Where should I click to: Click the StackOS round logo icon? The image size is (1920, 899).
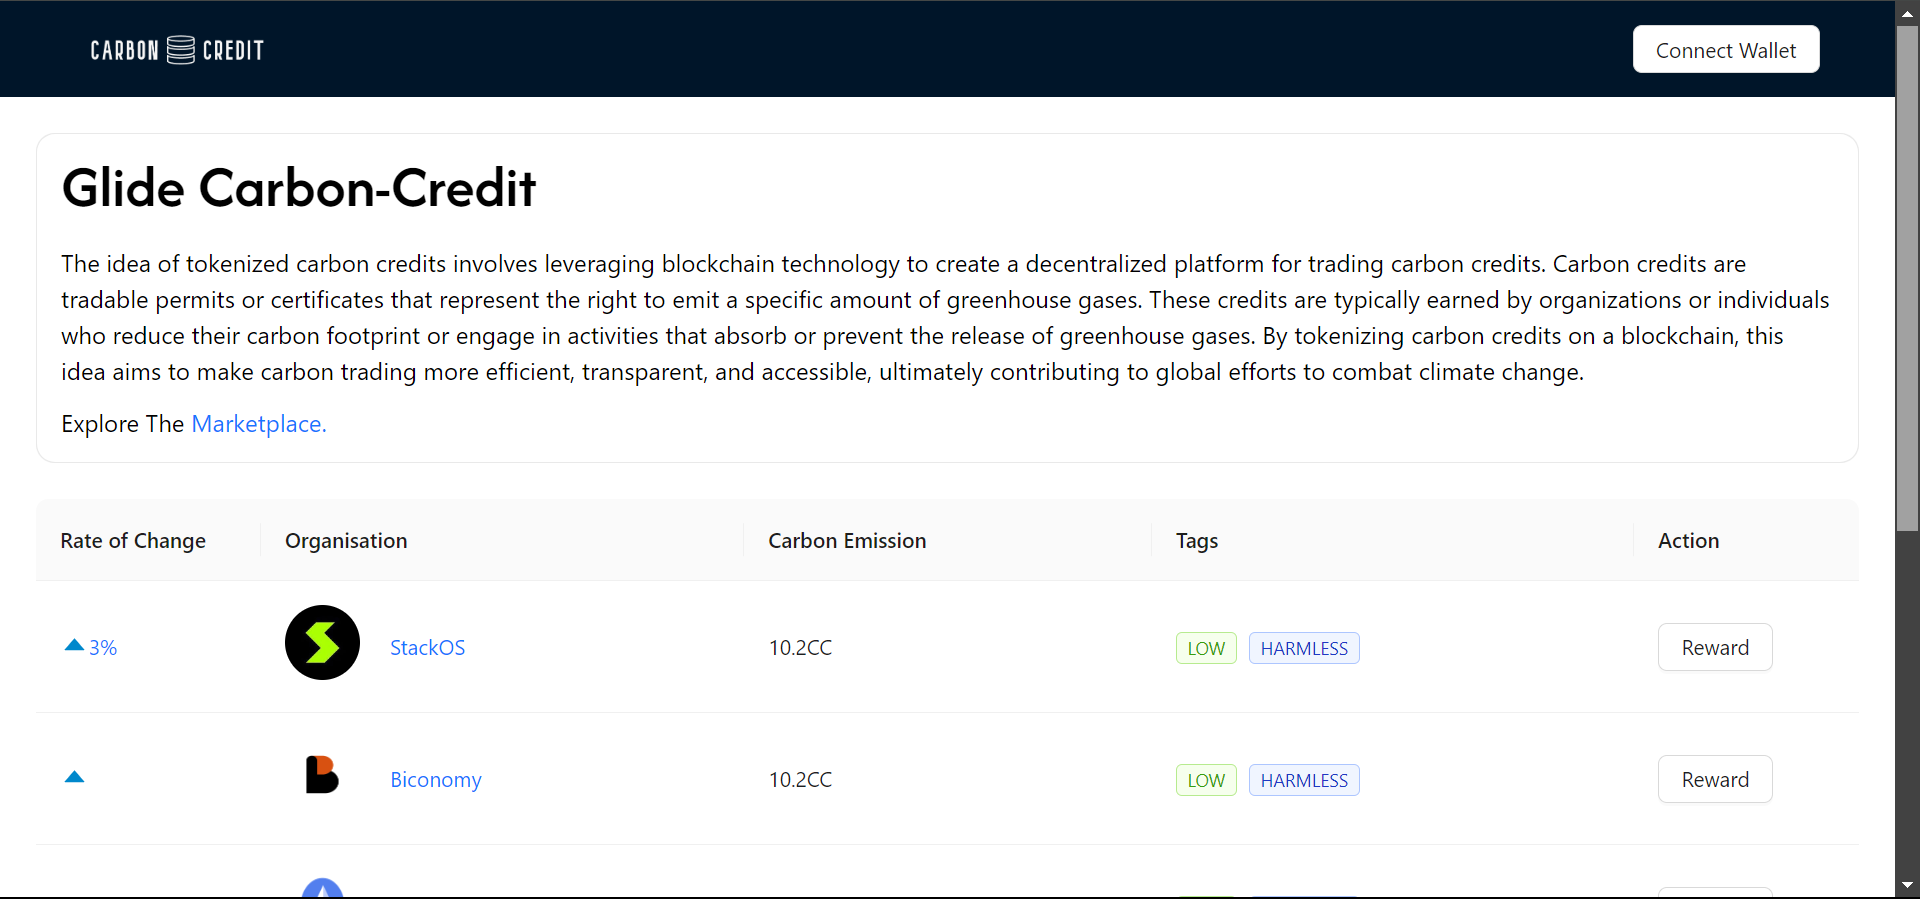pos(322,643)
